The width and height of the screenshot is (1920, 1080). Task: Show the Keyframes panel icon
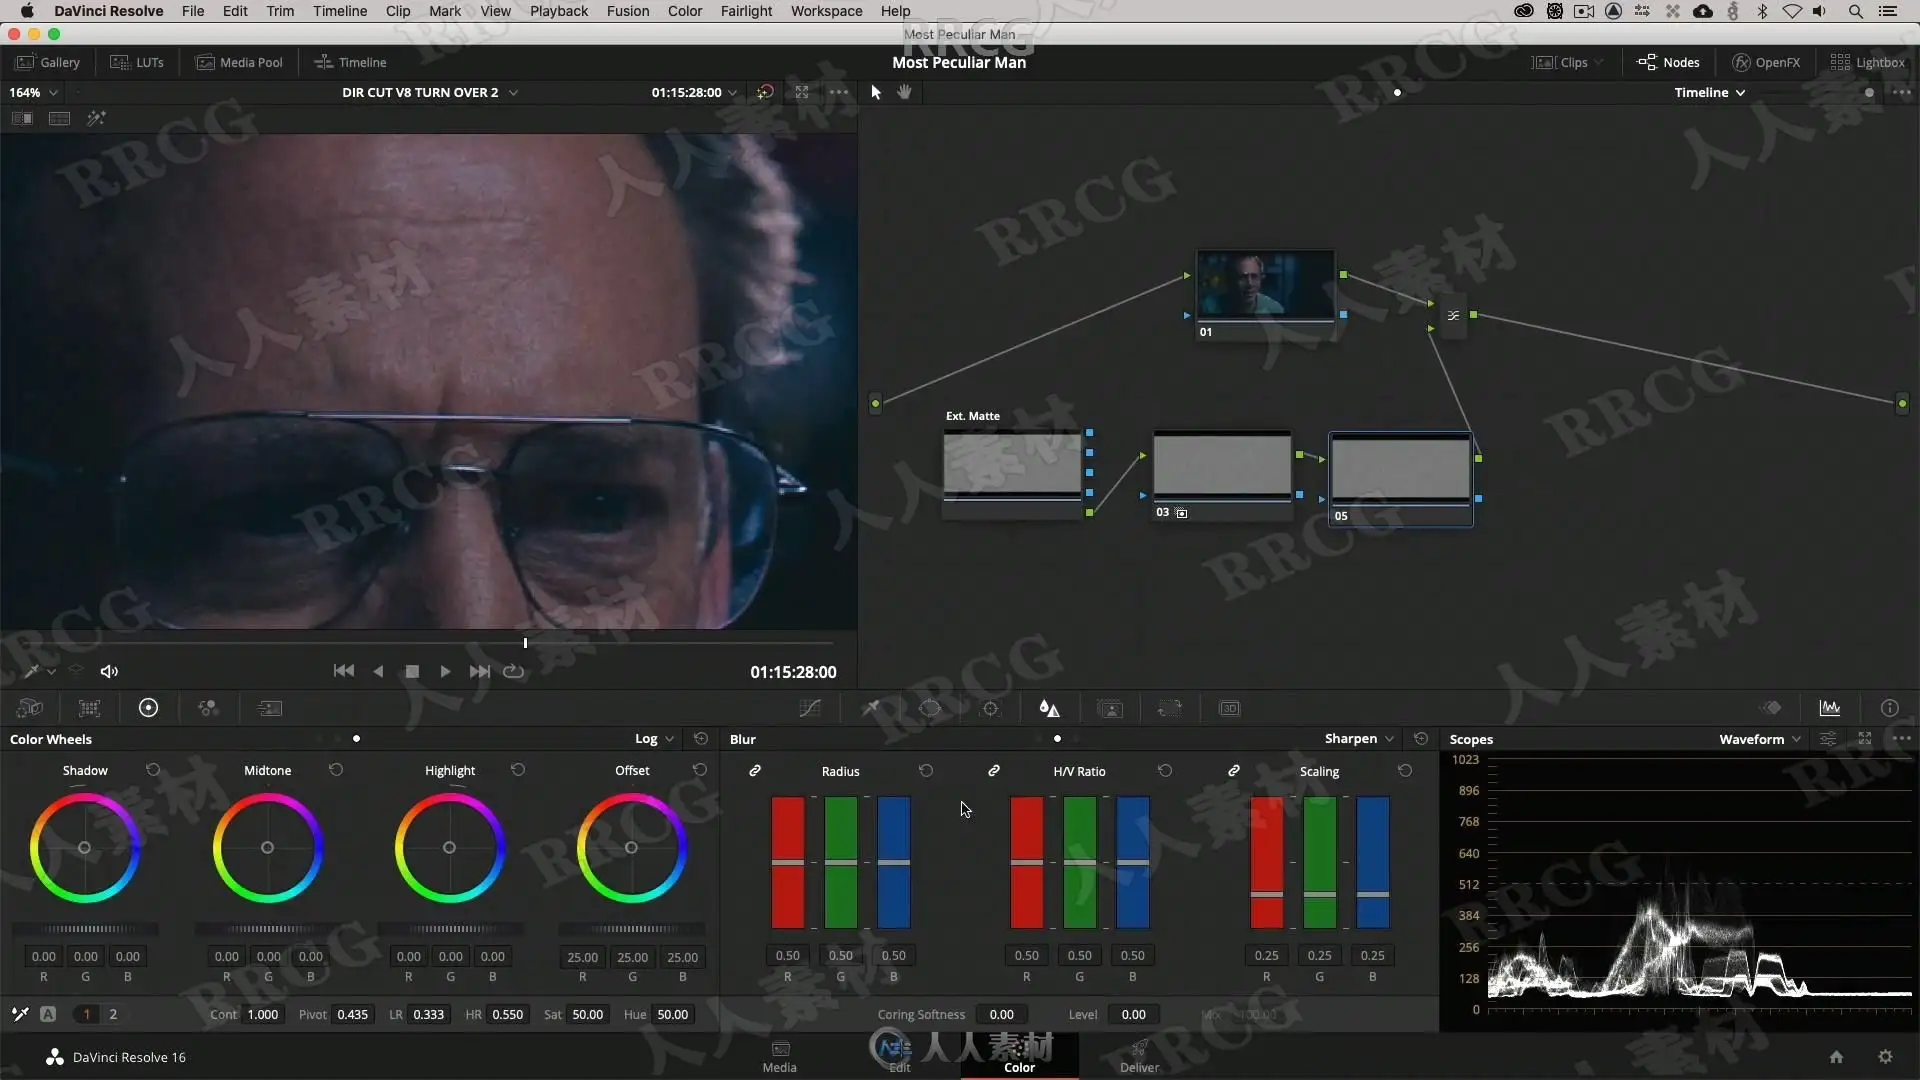pos(1771,708)
